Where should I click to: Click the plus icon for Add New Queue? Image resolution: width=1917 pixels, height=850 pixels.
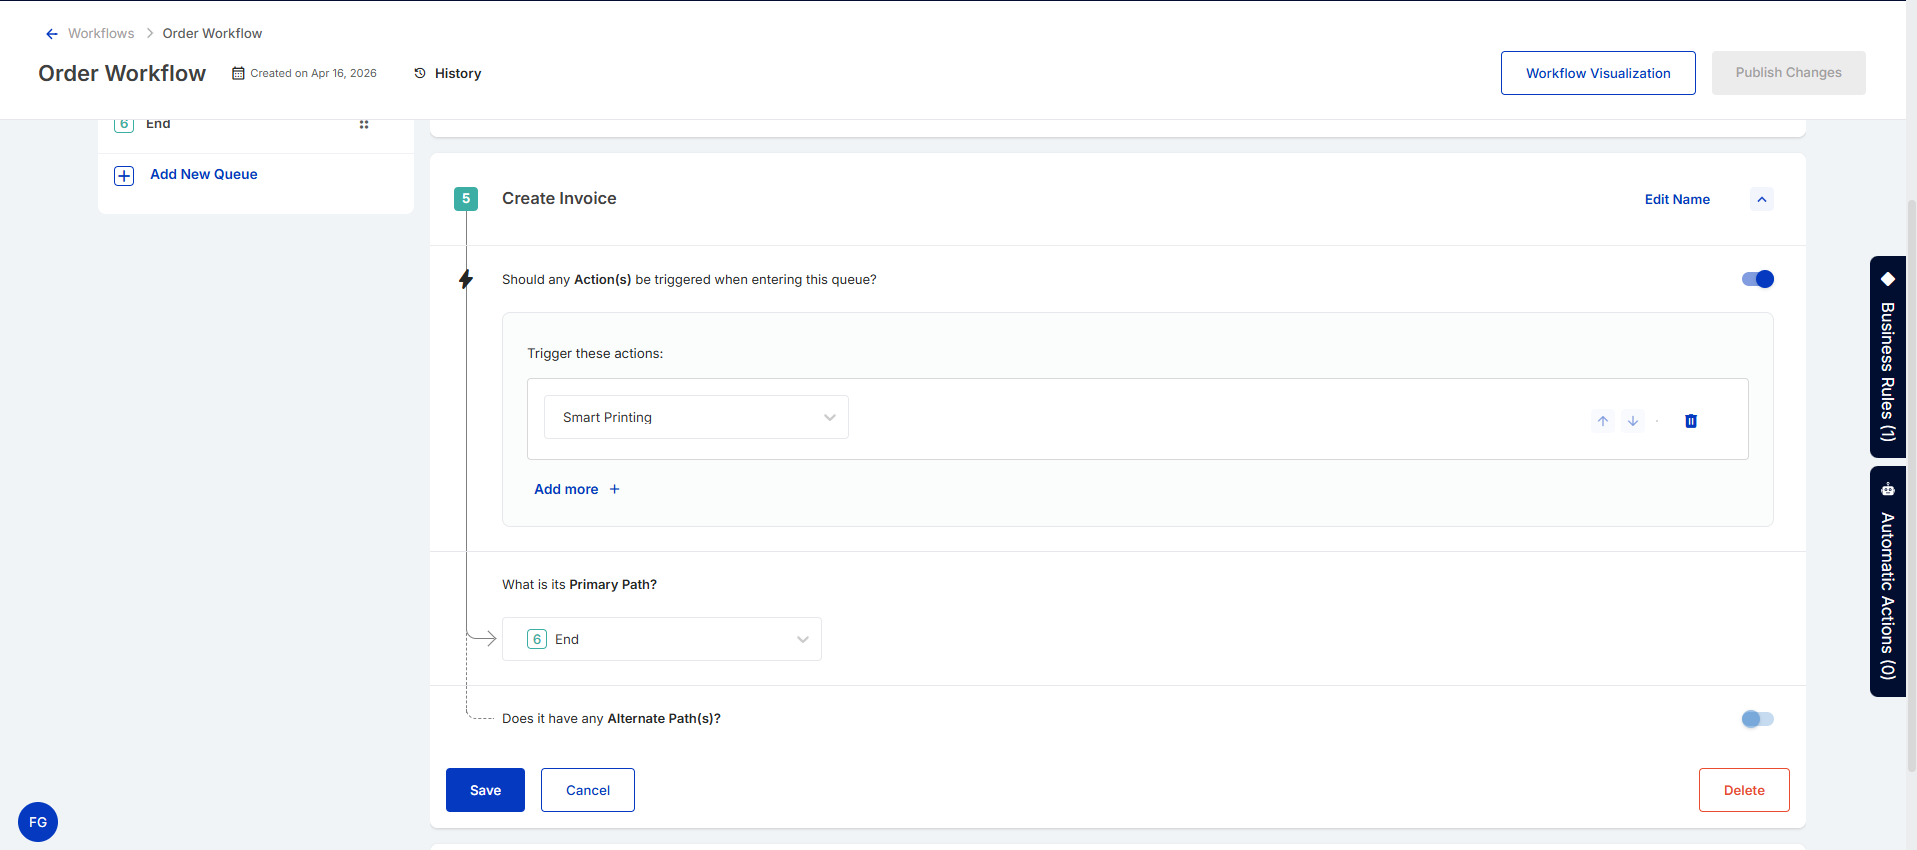click(124, 176)
